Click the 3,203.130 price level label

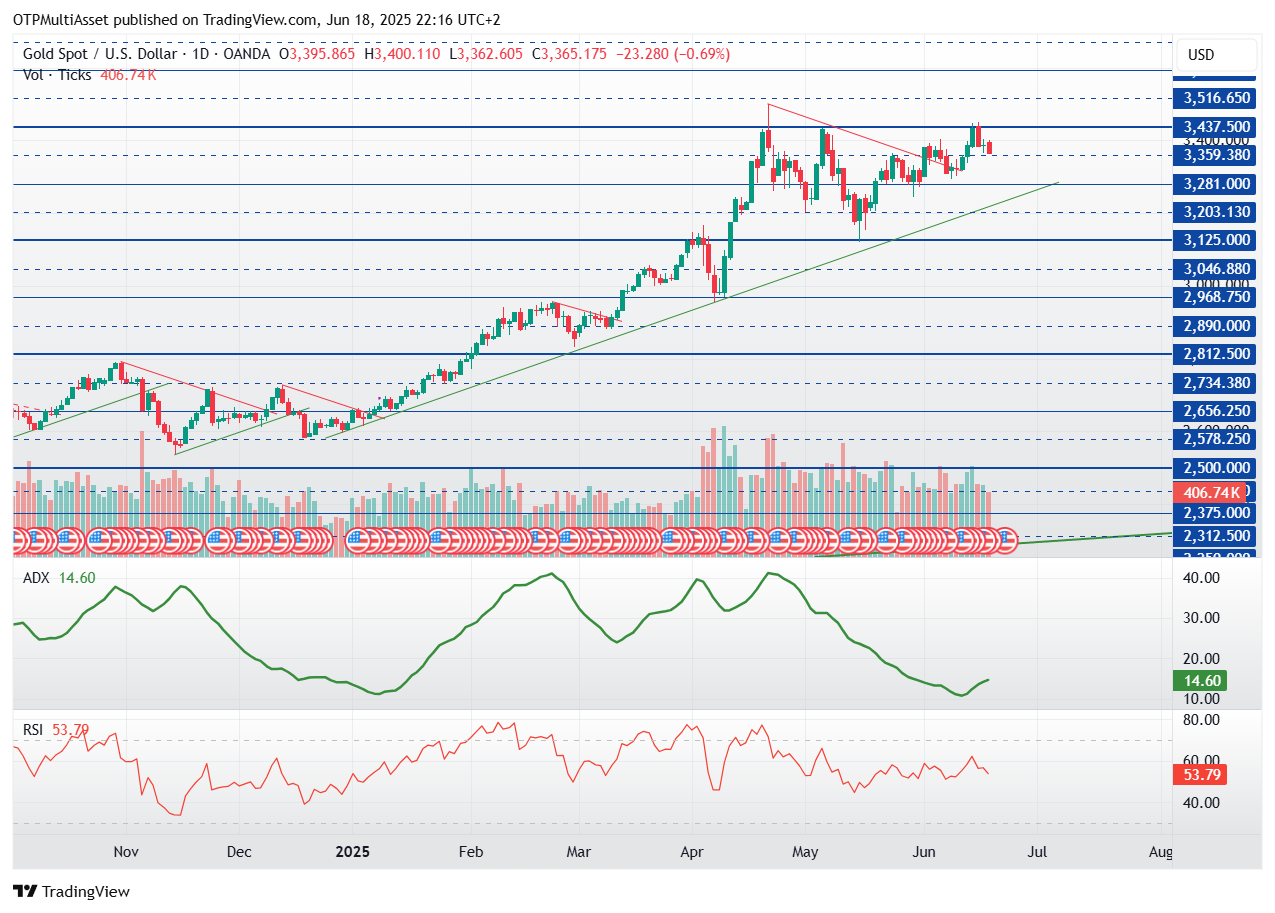(x=1216, y=212)
